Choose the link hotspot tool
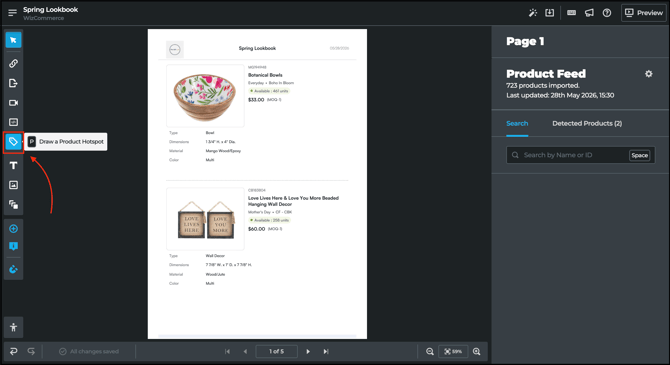This screenshot has width=670, height=365. (13, 63)
